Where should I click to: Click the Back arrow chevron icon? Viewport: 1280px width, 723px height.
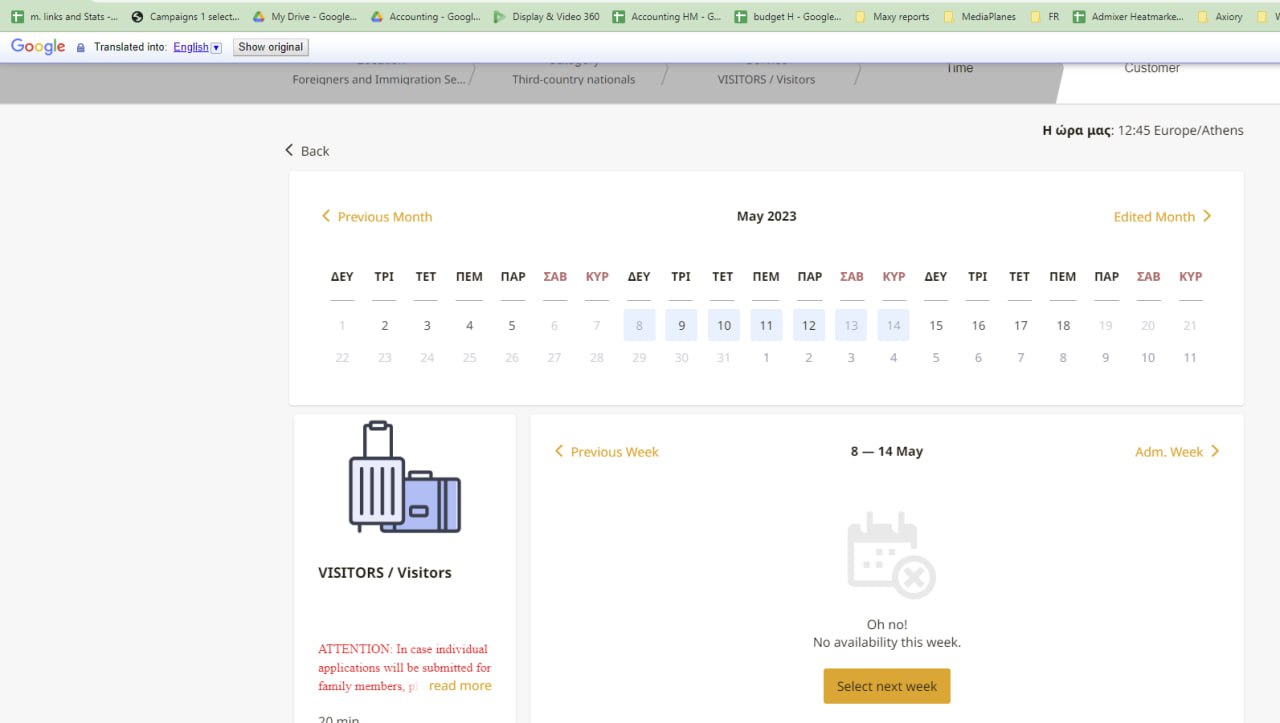click(x=289, y=150)
